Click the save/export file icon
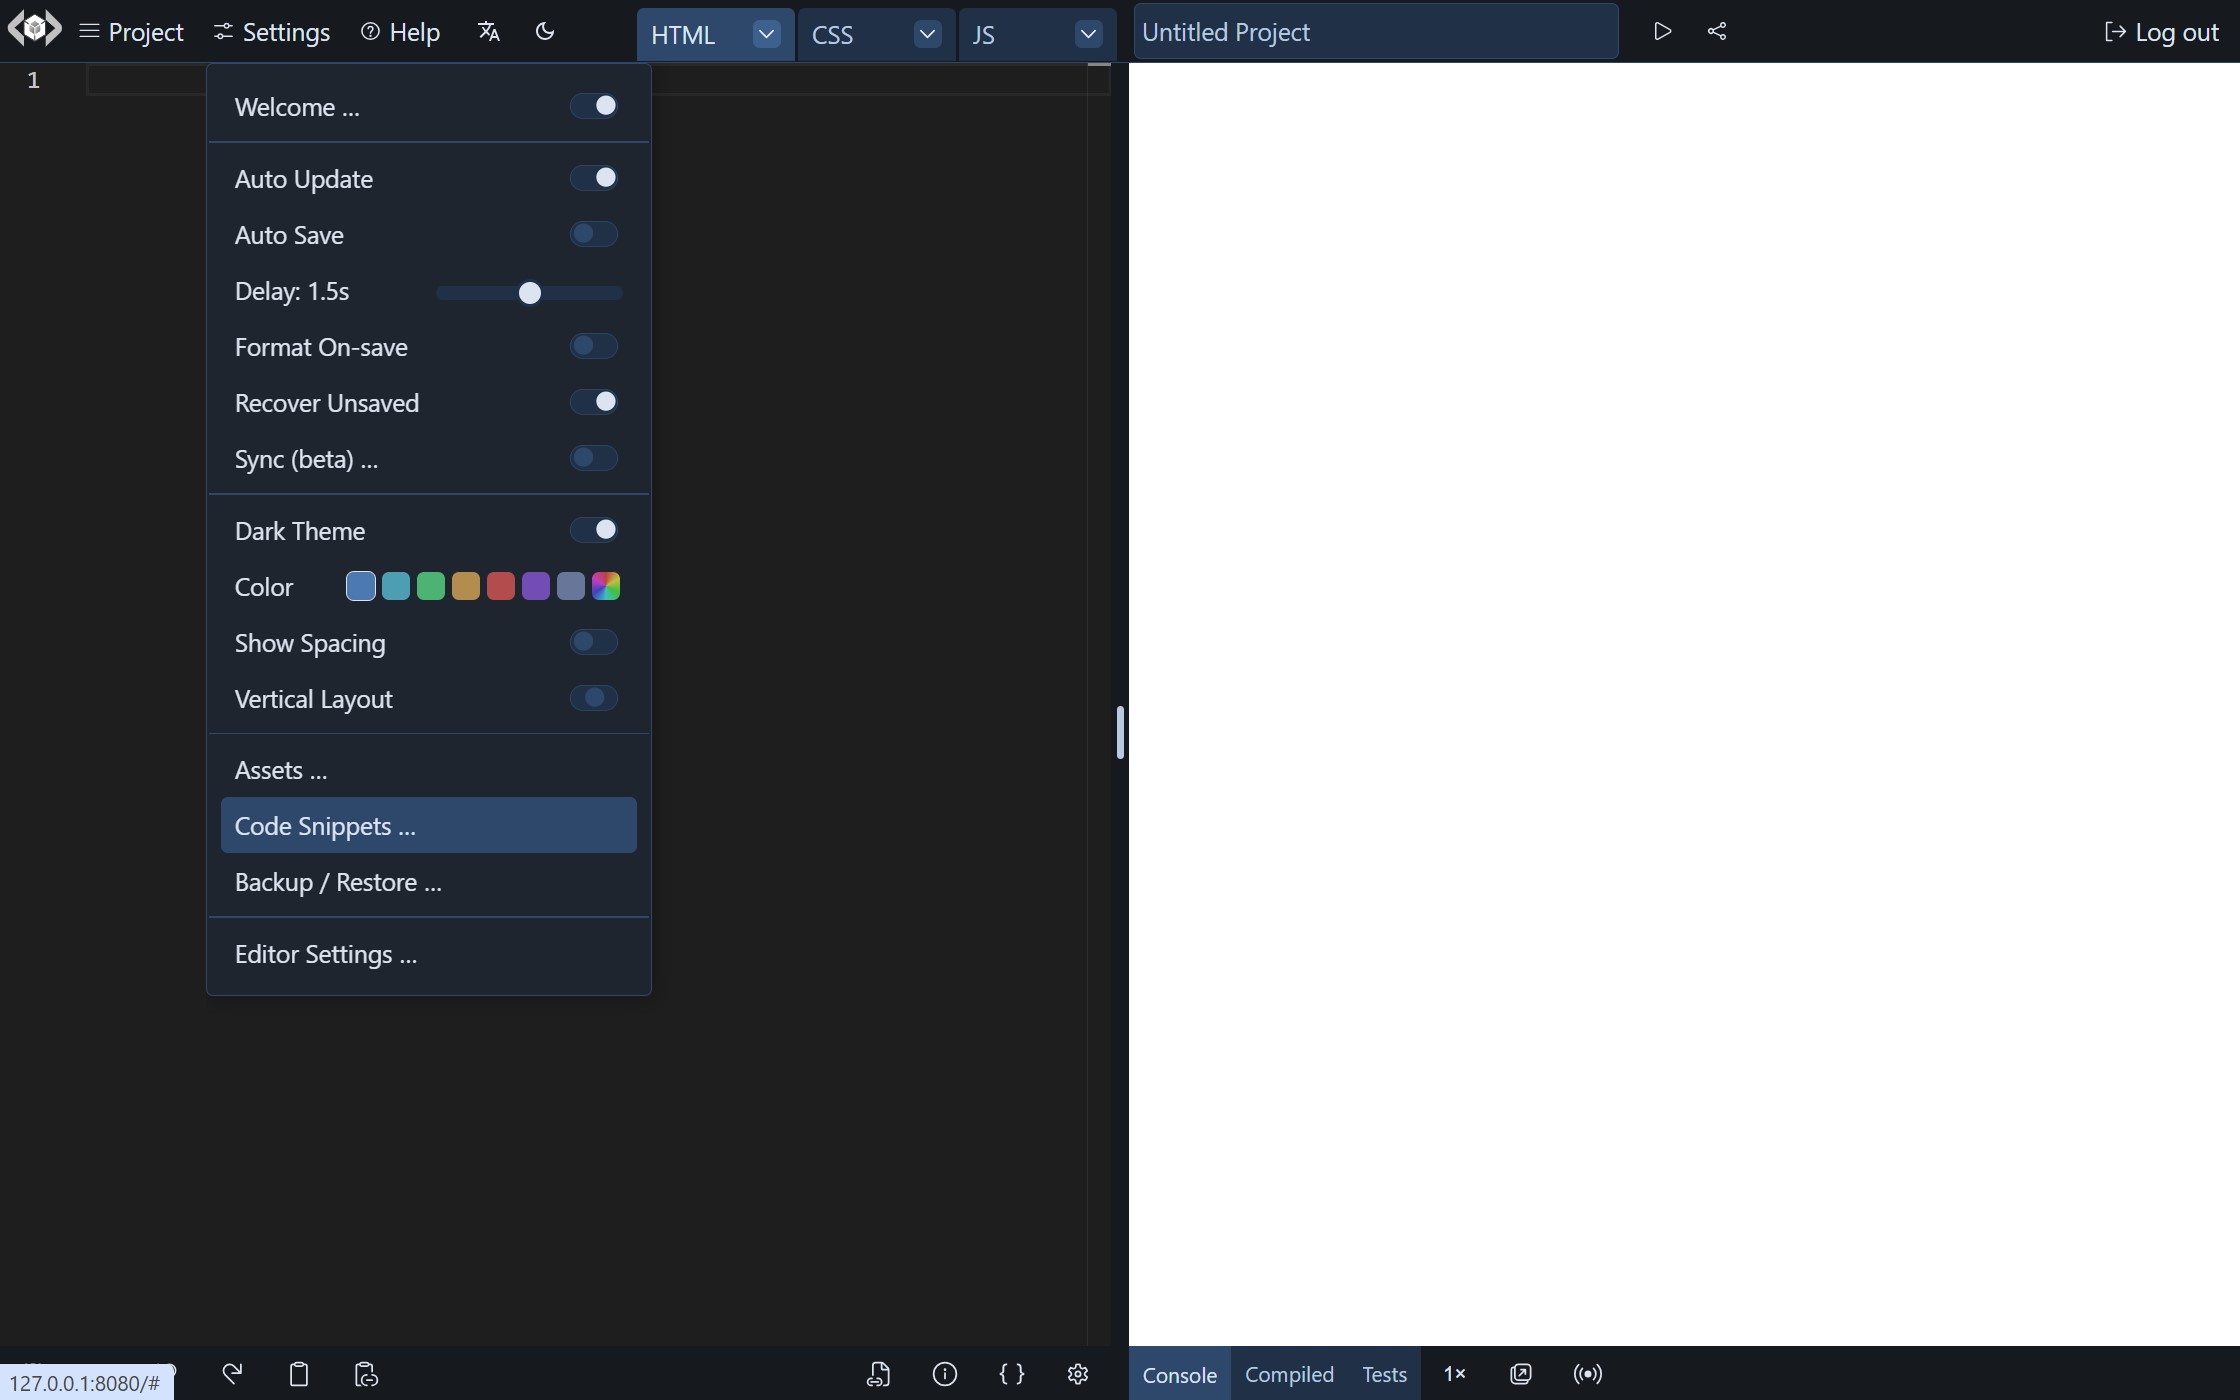 877,1373
